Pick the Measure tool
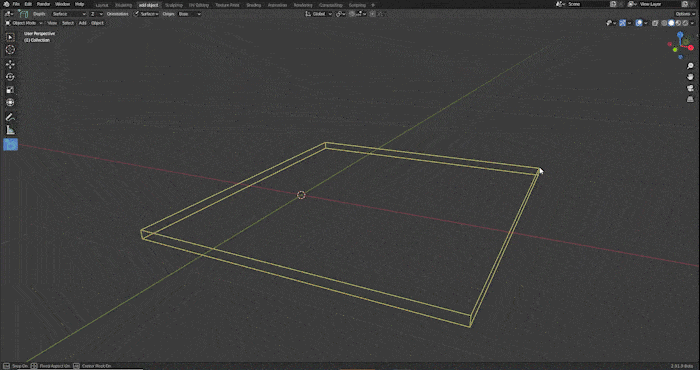700x370 pixels. 10,130
